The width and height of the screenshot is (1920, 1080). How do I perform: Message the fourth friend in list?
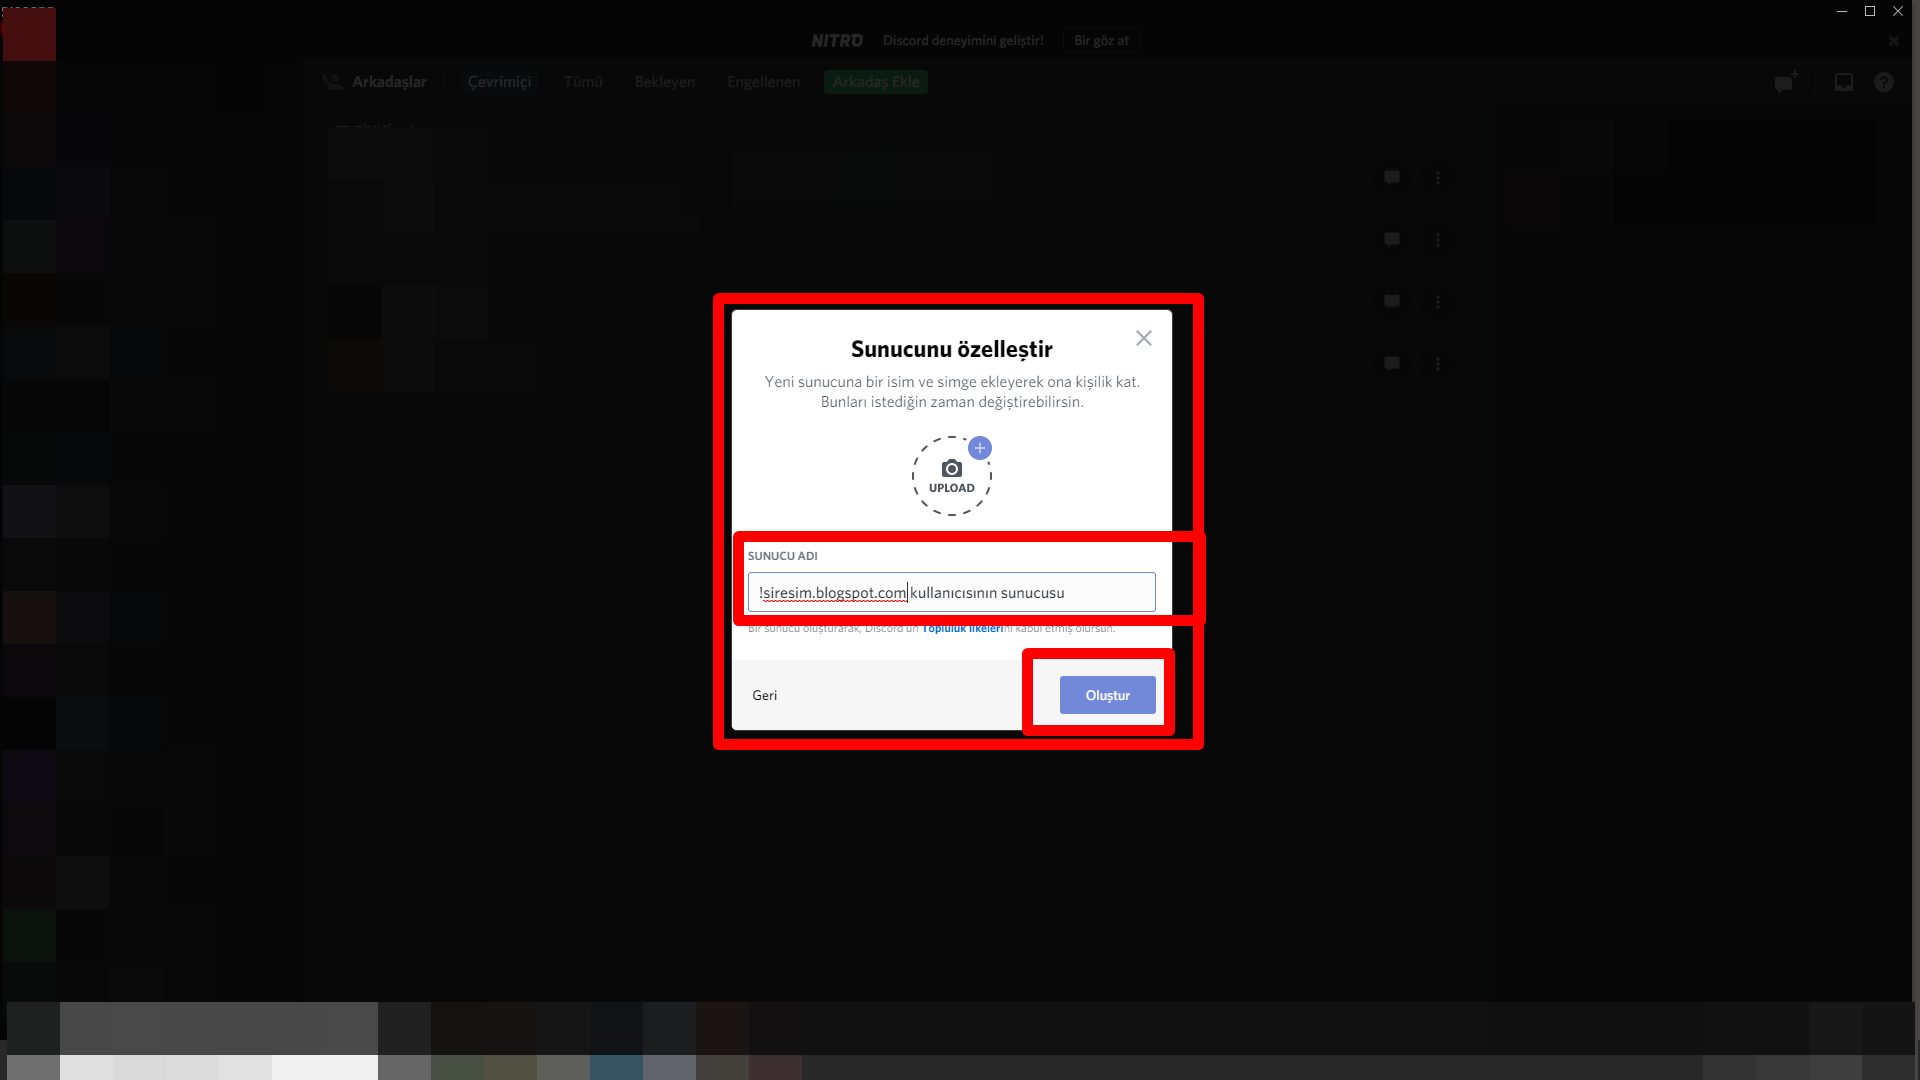(1392, 364)
